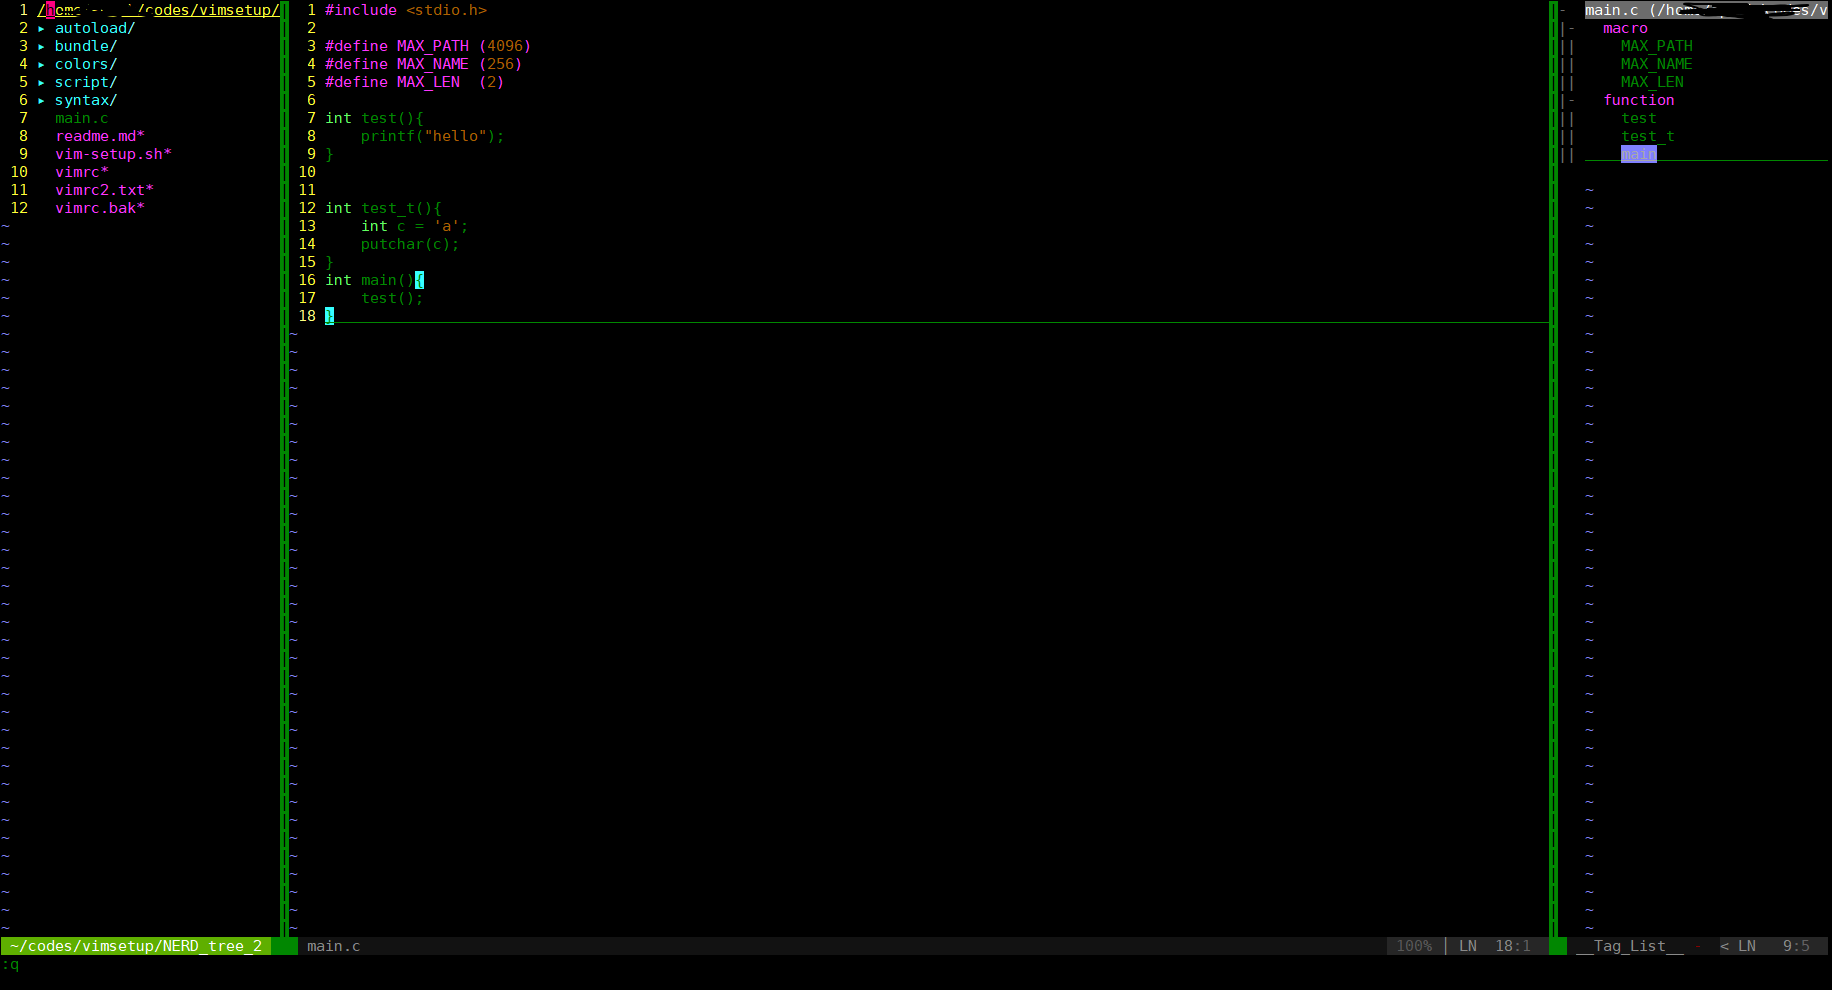
Task: Click the int test(){ line
Action: 374,118
